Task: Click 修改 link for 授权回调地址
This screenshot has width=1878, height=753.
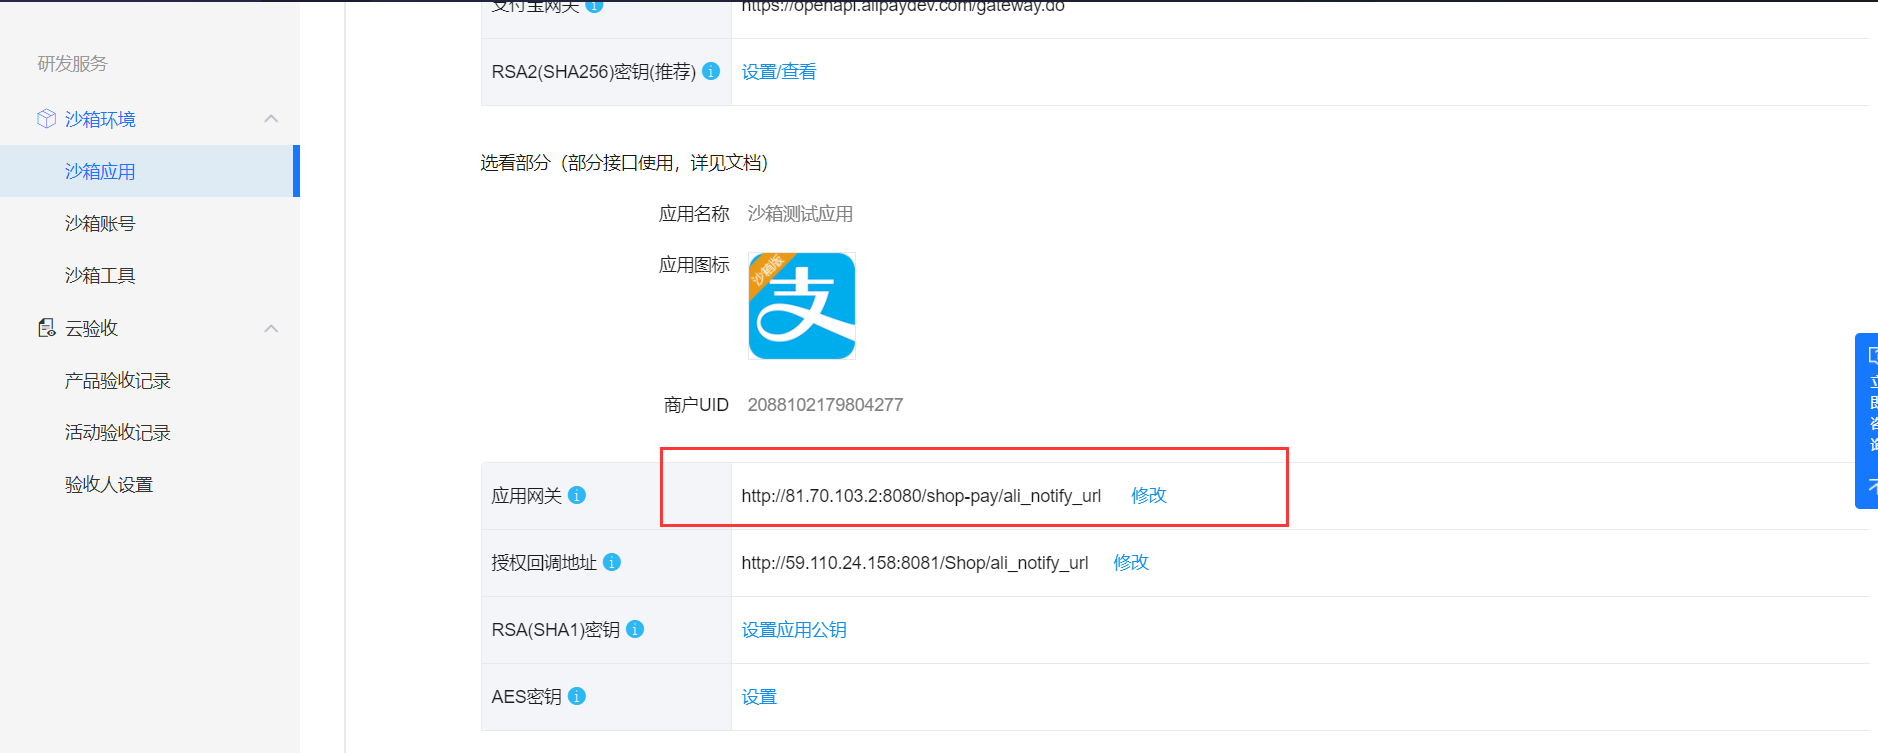Action: tap(1131, 562)
